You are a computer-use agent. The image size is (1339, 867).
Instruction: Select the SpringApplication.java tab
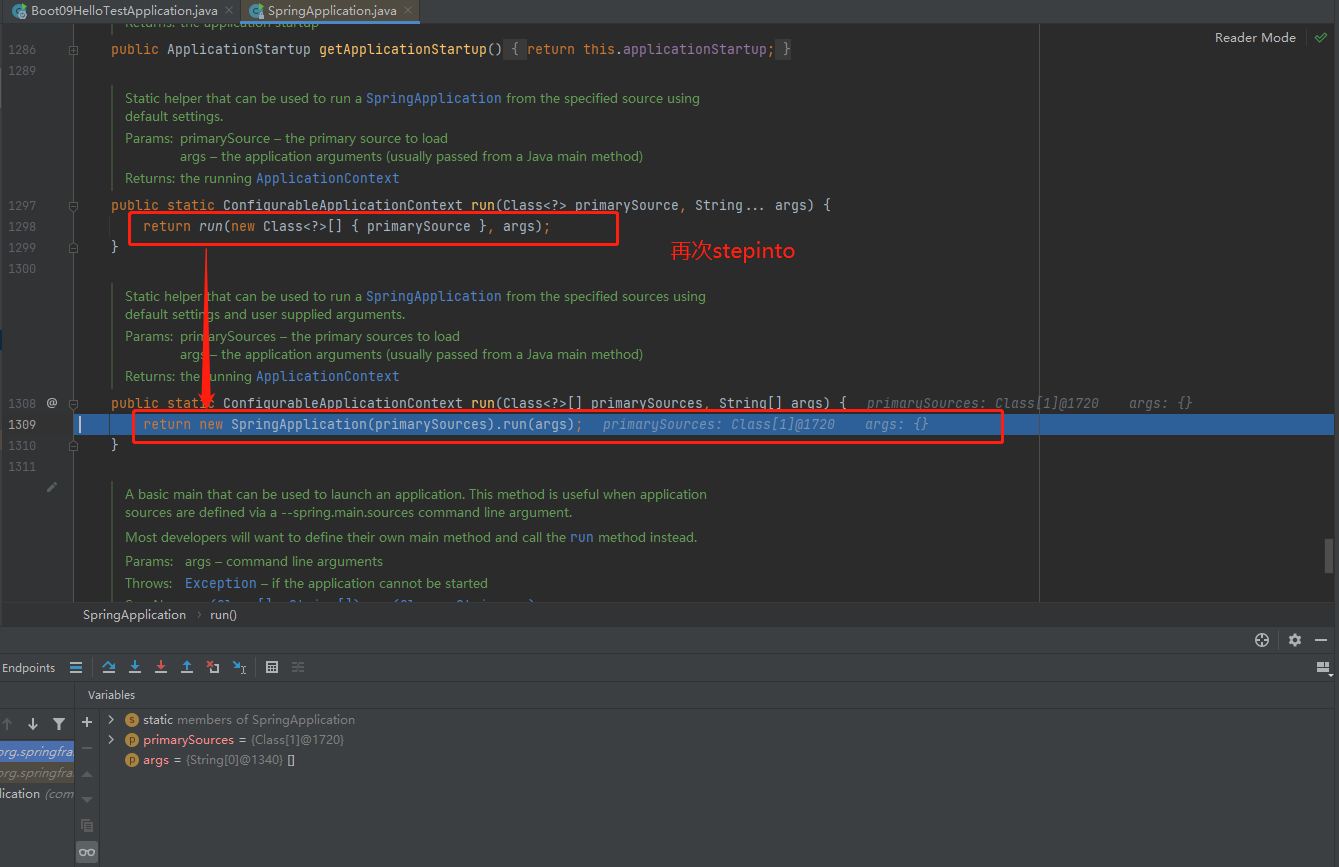[330, 11]
